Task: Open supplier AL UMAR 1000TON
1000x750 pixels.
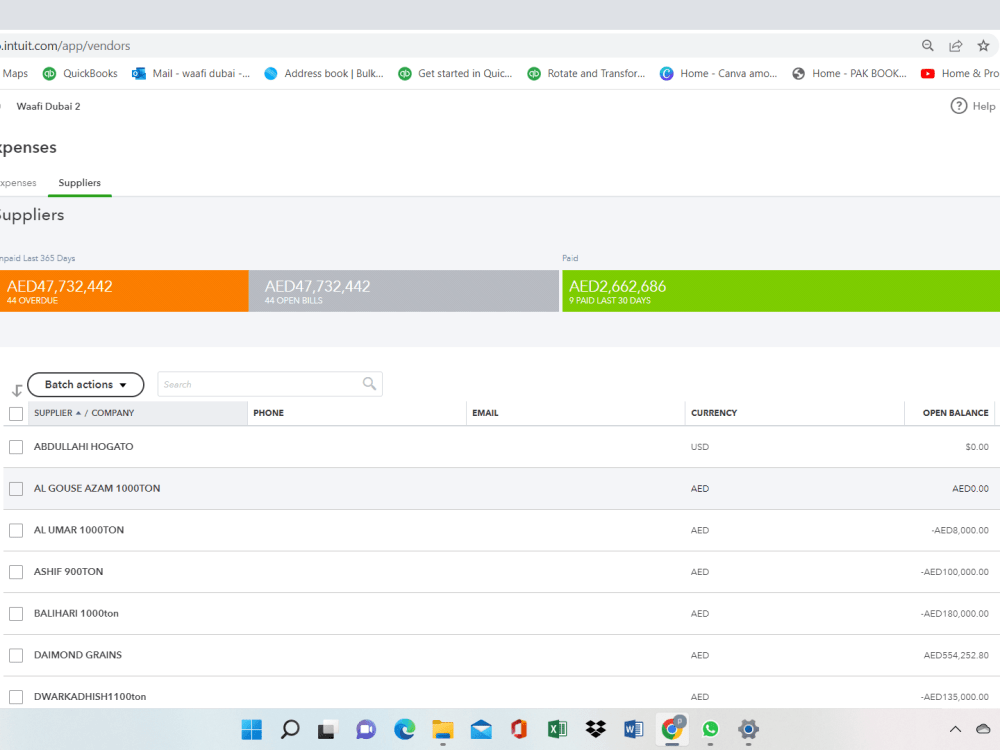Action: 79,530
